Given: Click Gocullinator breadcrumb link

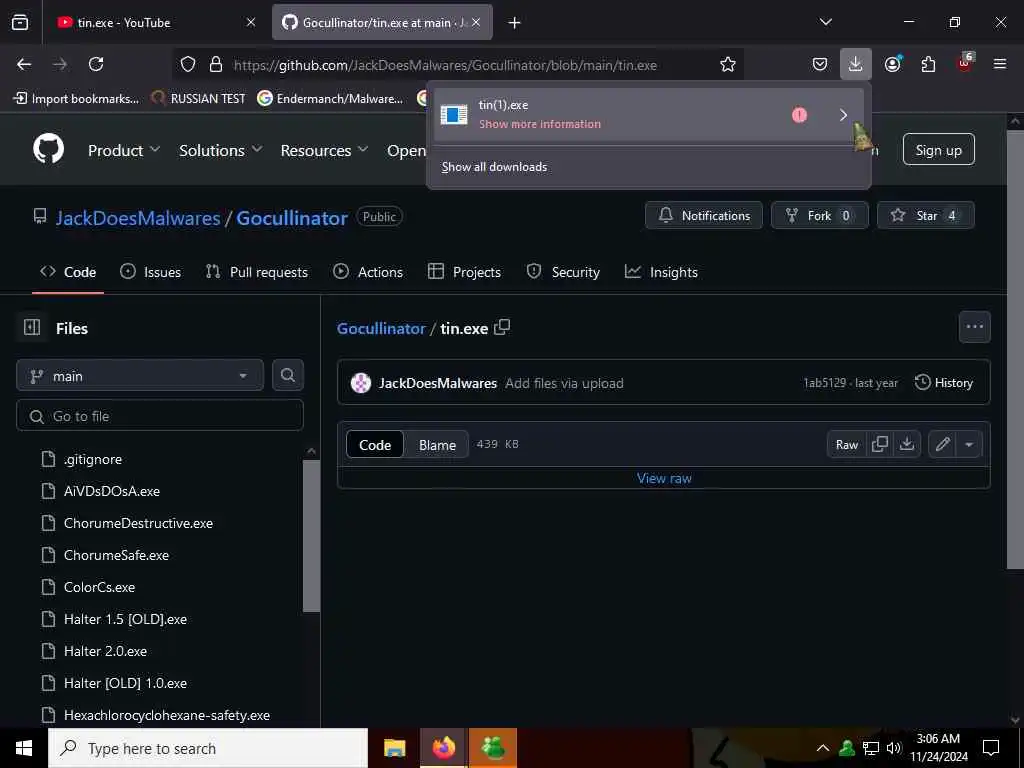Looking at the screenshot, I should pos(381,328).
